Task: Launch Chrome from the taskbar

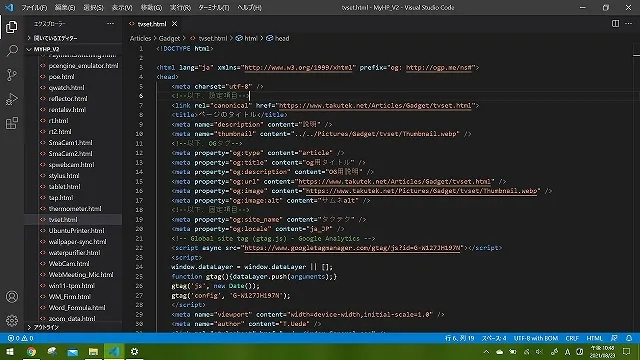Action: (x=31, y=351)
